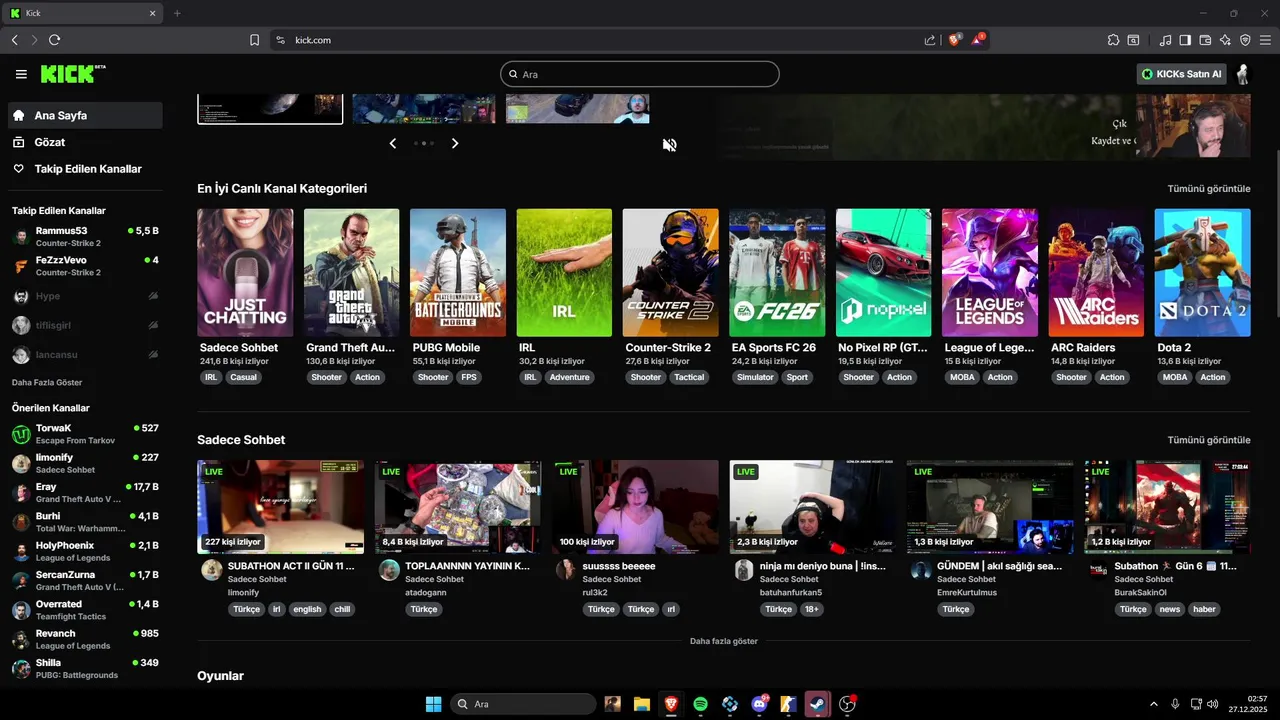1280x720 pixels.
Task: Open the Eray recommended channel
Action: pyautogui.click(x=85, y=492)
